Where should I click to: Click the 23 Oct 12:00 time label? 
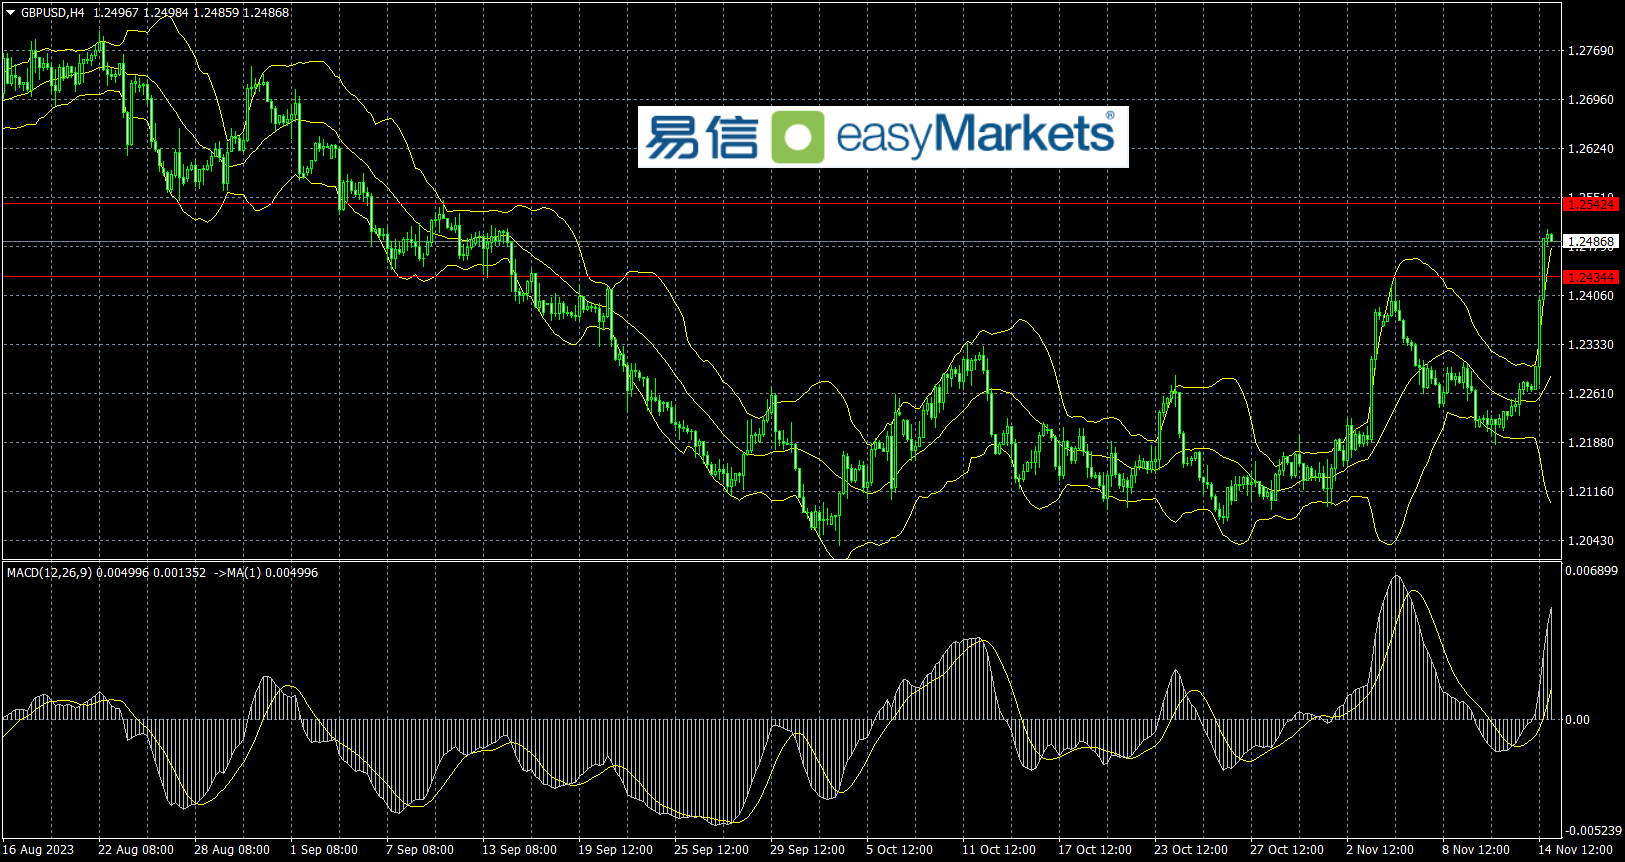(1192, 850)
